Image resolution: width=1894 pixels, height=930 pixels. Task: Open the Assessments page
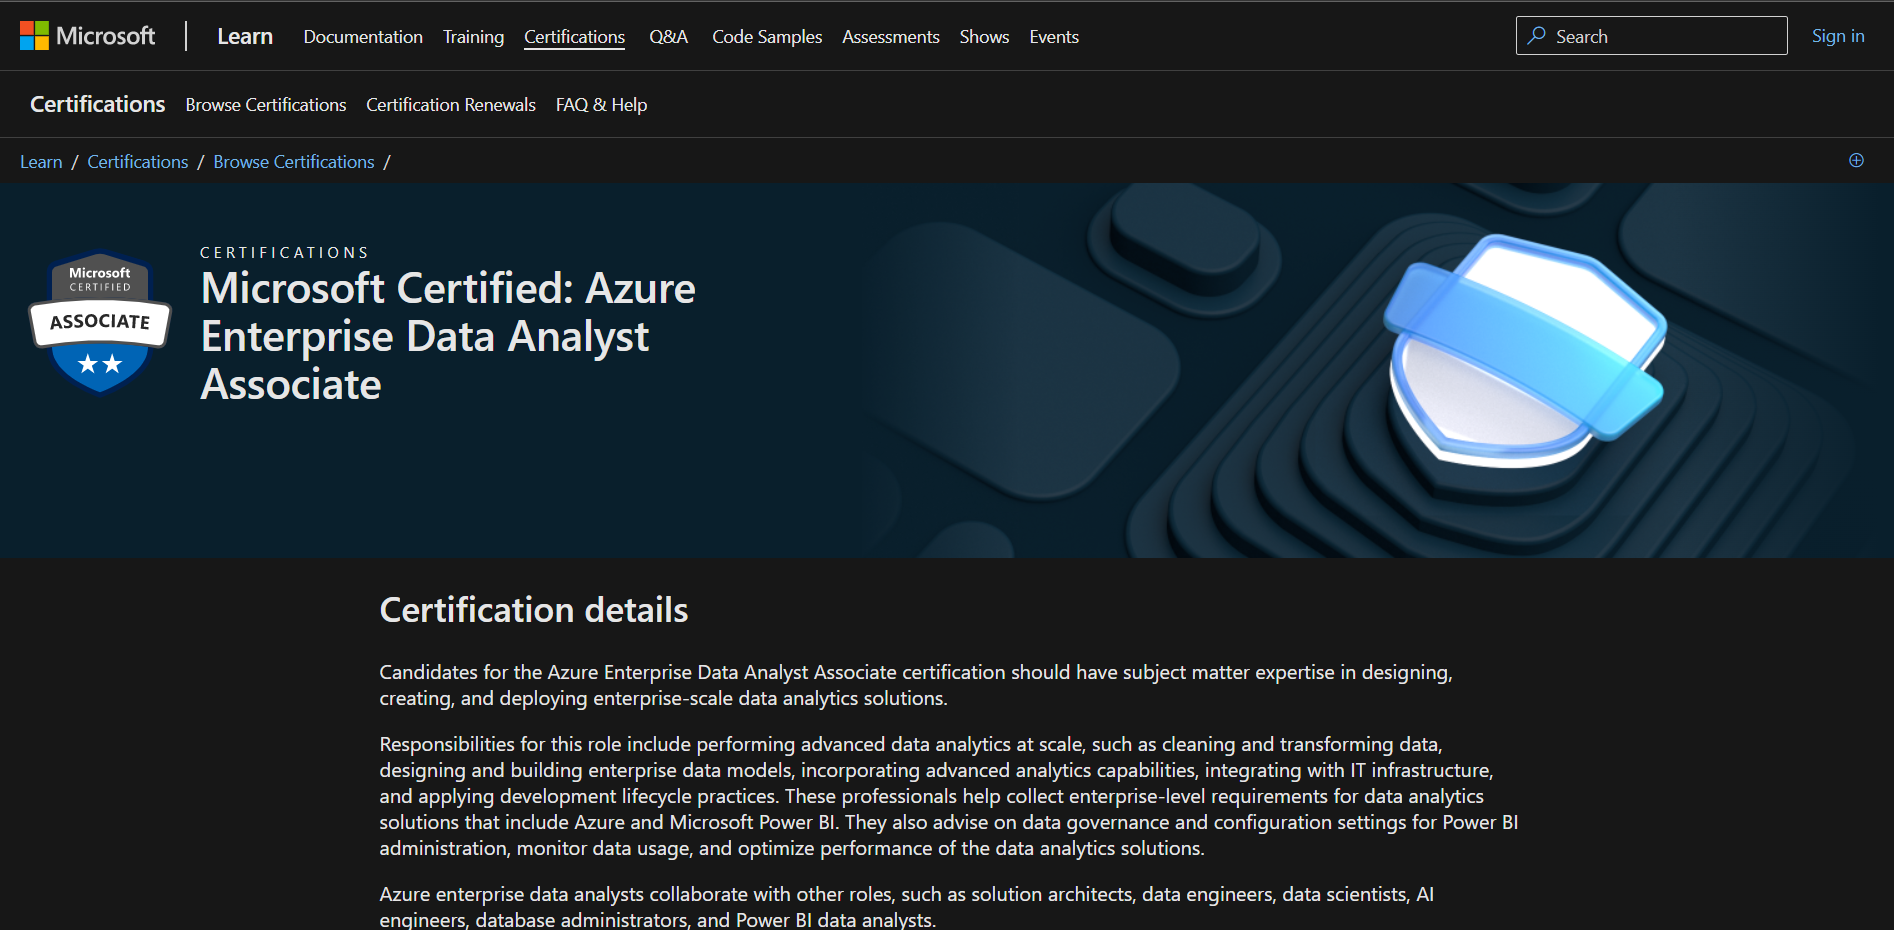point(890,37)
